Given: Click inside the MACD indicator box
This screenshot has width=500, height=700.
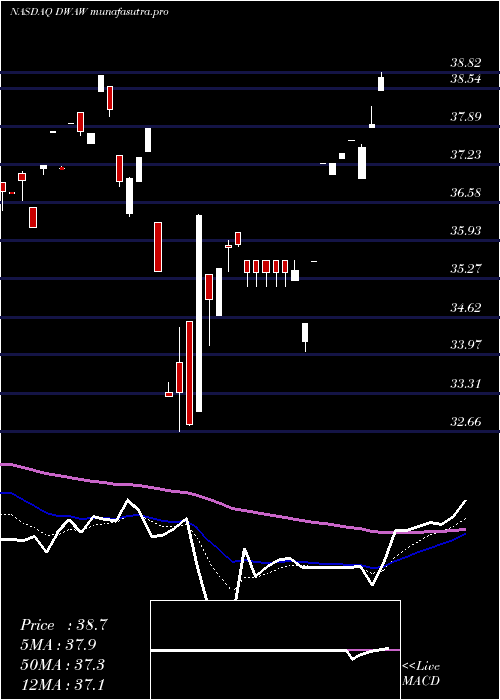Looking at the screenshot, I should tap(275, 650).
